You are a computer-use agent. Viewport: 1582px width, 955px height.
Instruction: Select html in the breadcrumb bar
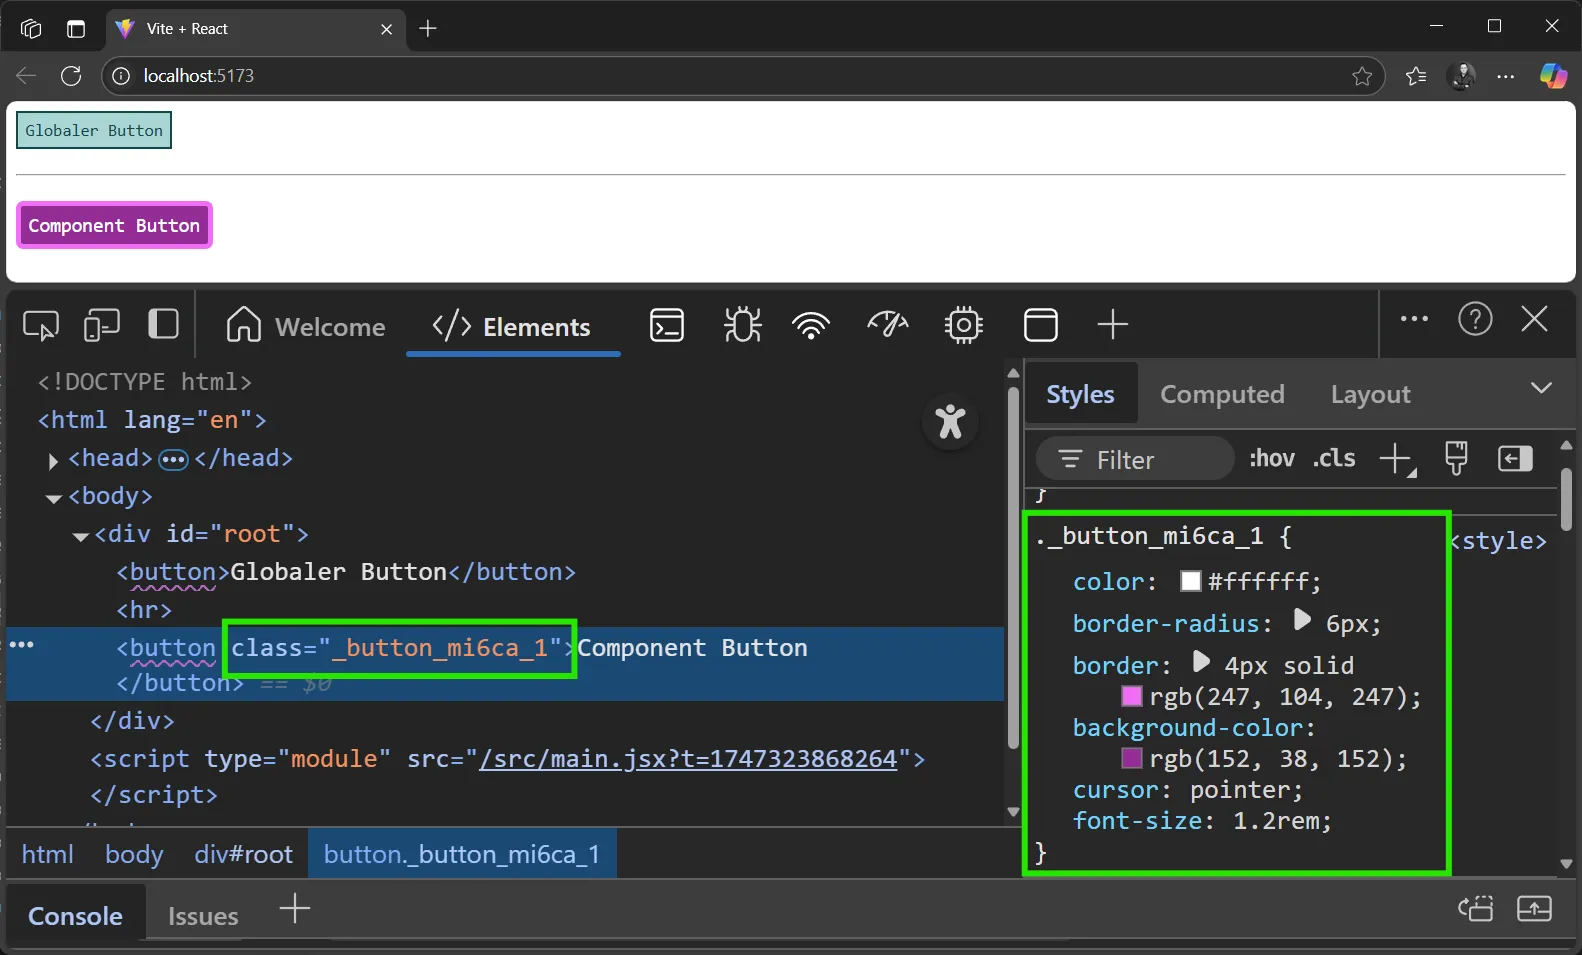click(x=48, y=854)
